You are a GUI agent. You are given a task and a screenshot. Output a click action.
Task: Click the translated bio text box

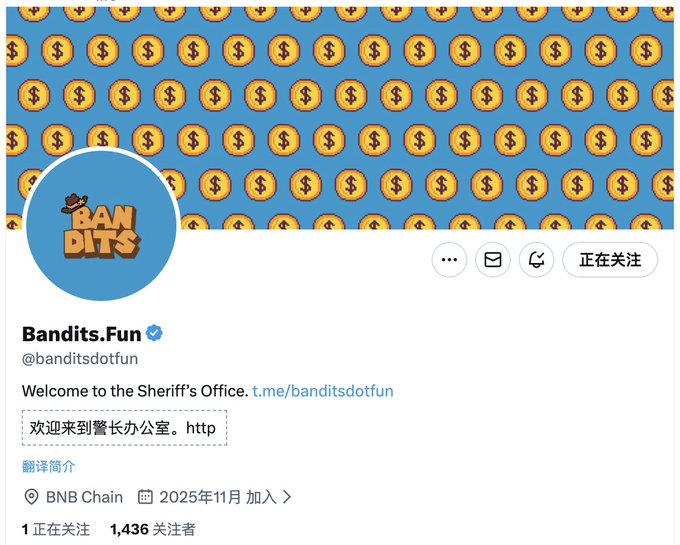(124, 428)
